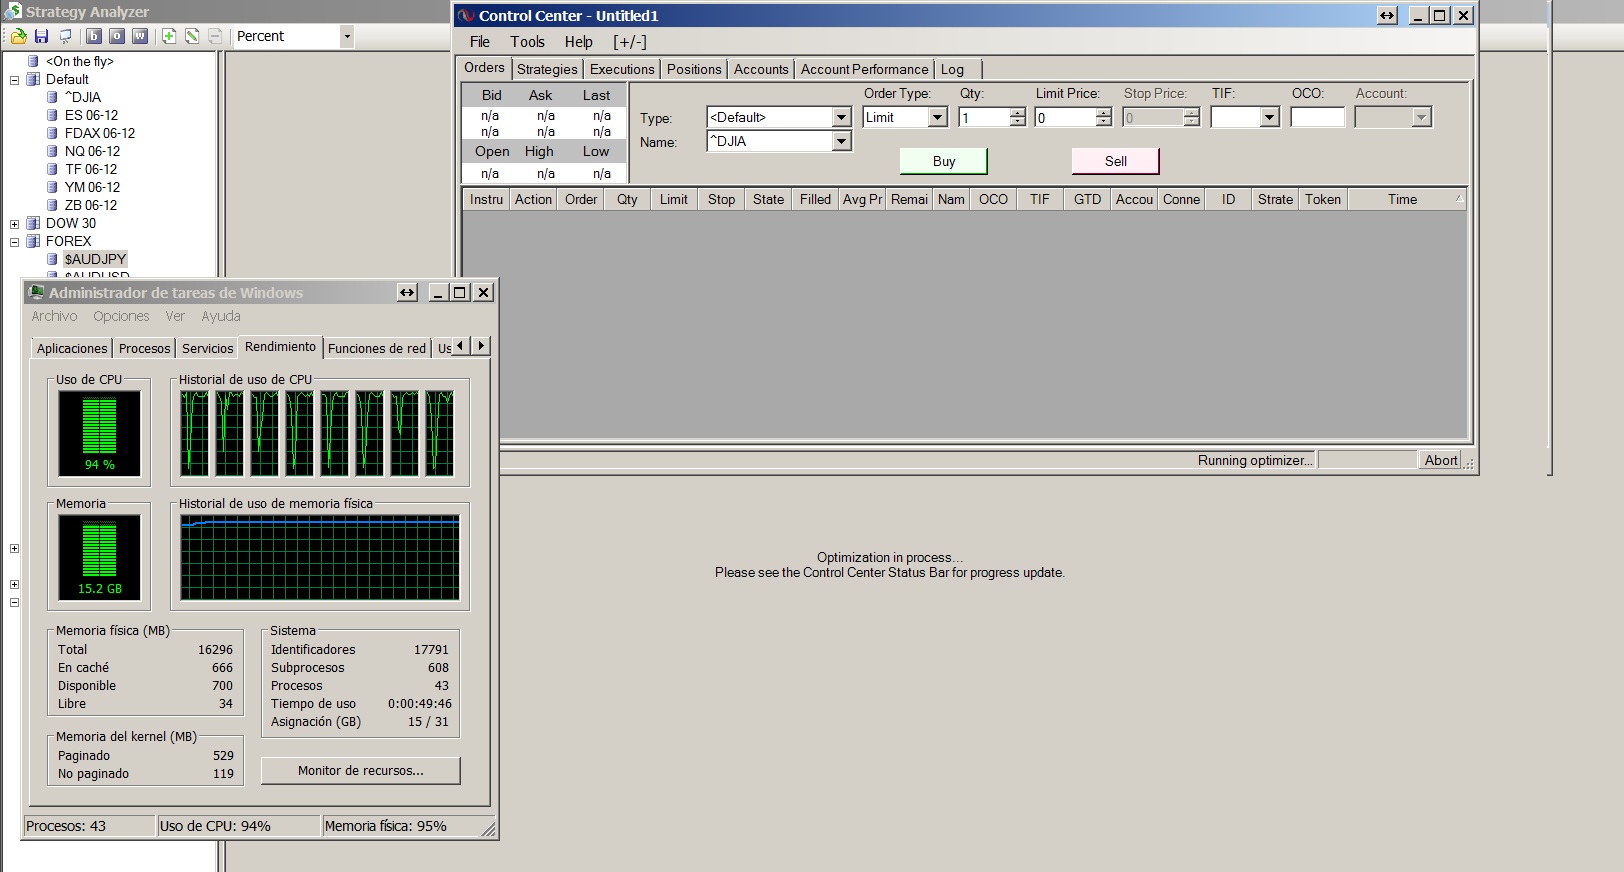Screen dimensions: 1624x872
Task: Click the 'b' backtest toolbar icon
Action: (93, 36)
